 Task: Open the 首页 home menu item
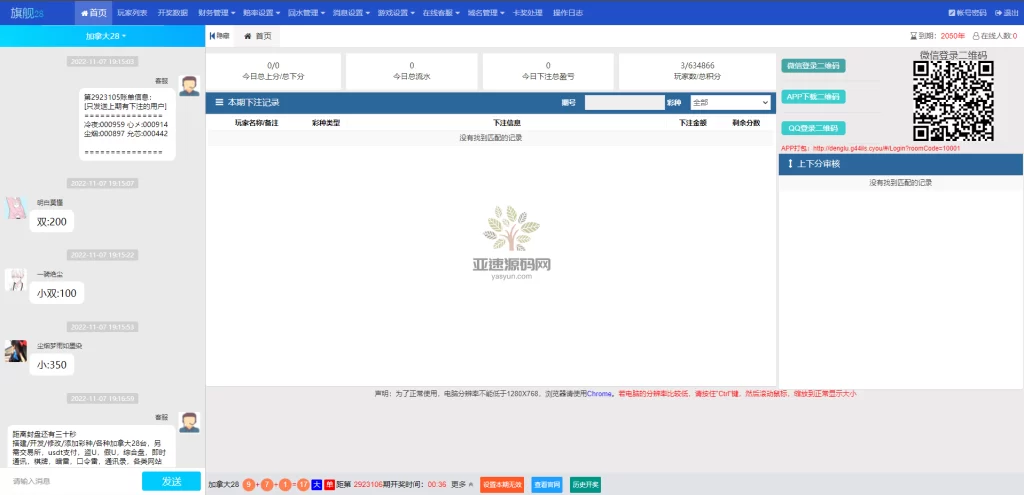click(93, 12)
